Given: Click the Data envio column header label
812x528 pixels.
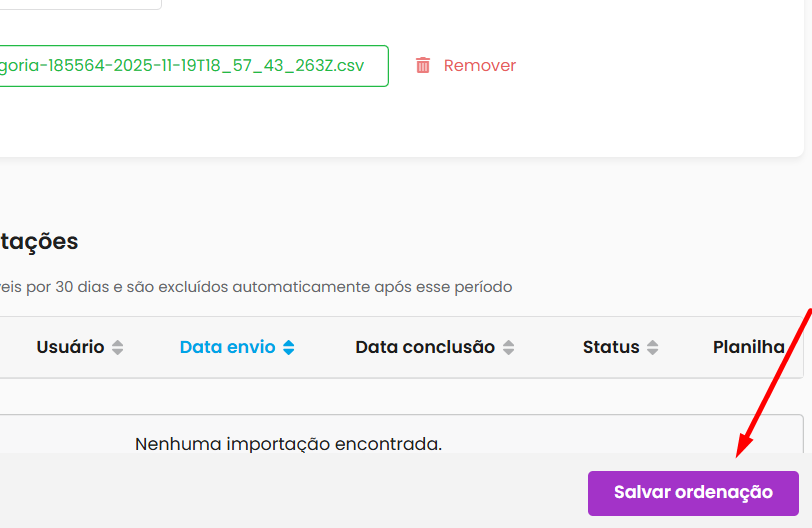Looking at the screenshot, I should click(x=227, y=347).
